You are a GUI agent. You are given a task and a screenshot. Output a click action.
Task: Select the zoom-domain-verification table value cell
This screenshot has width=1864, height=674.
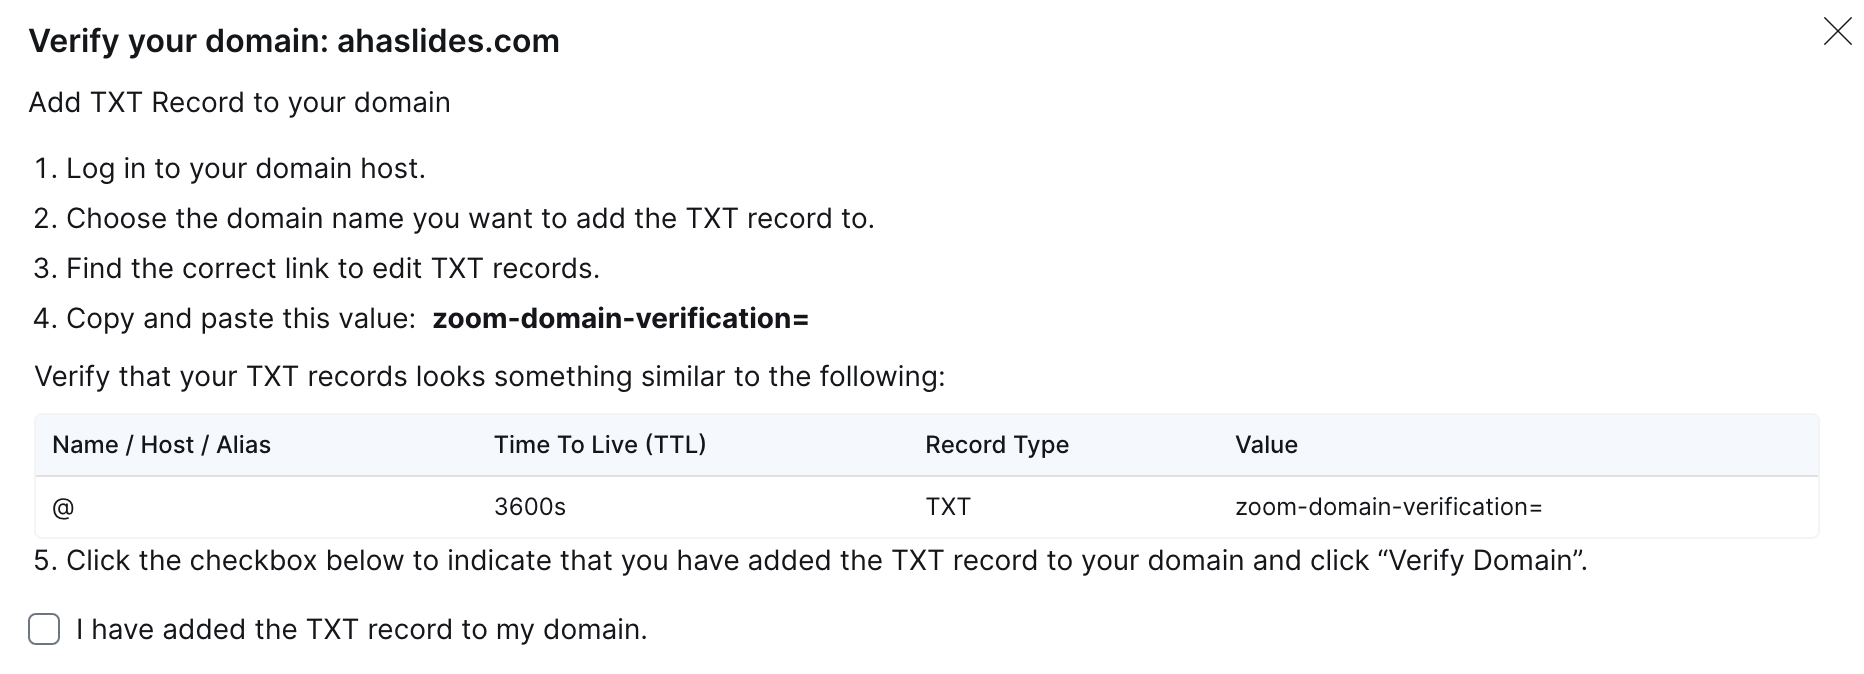[1388, 507]
